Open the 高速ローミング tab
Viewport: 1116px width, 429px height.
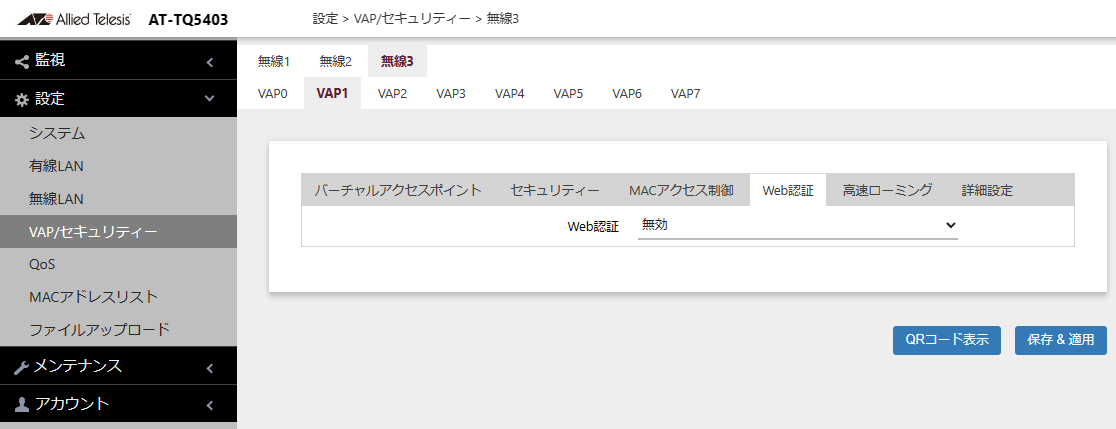tap(888, 190)
